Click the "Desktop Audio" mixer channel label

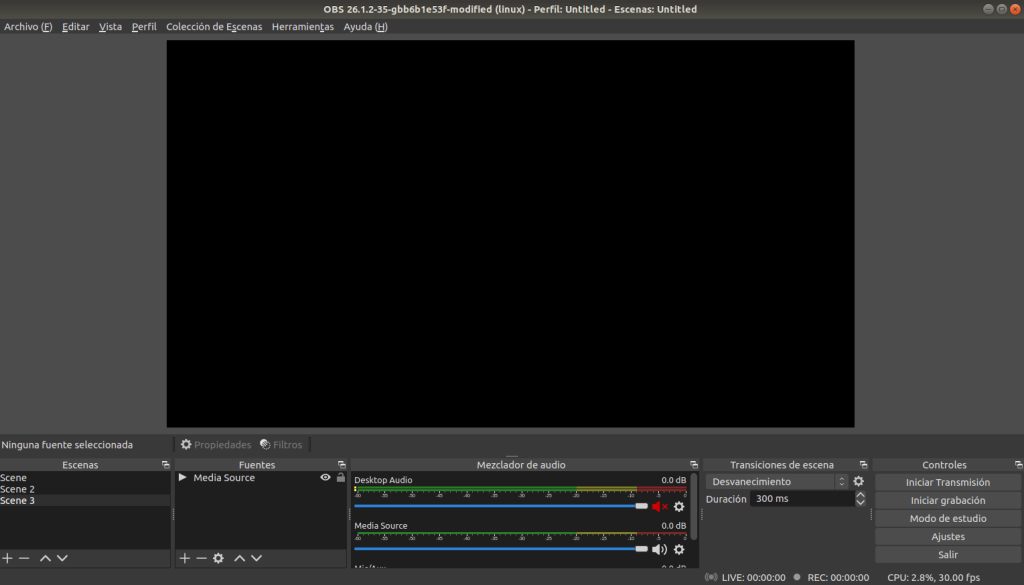[383, 480]
